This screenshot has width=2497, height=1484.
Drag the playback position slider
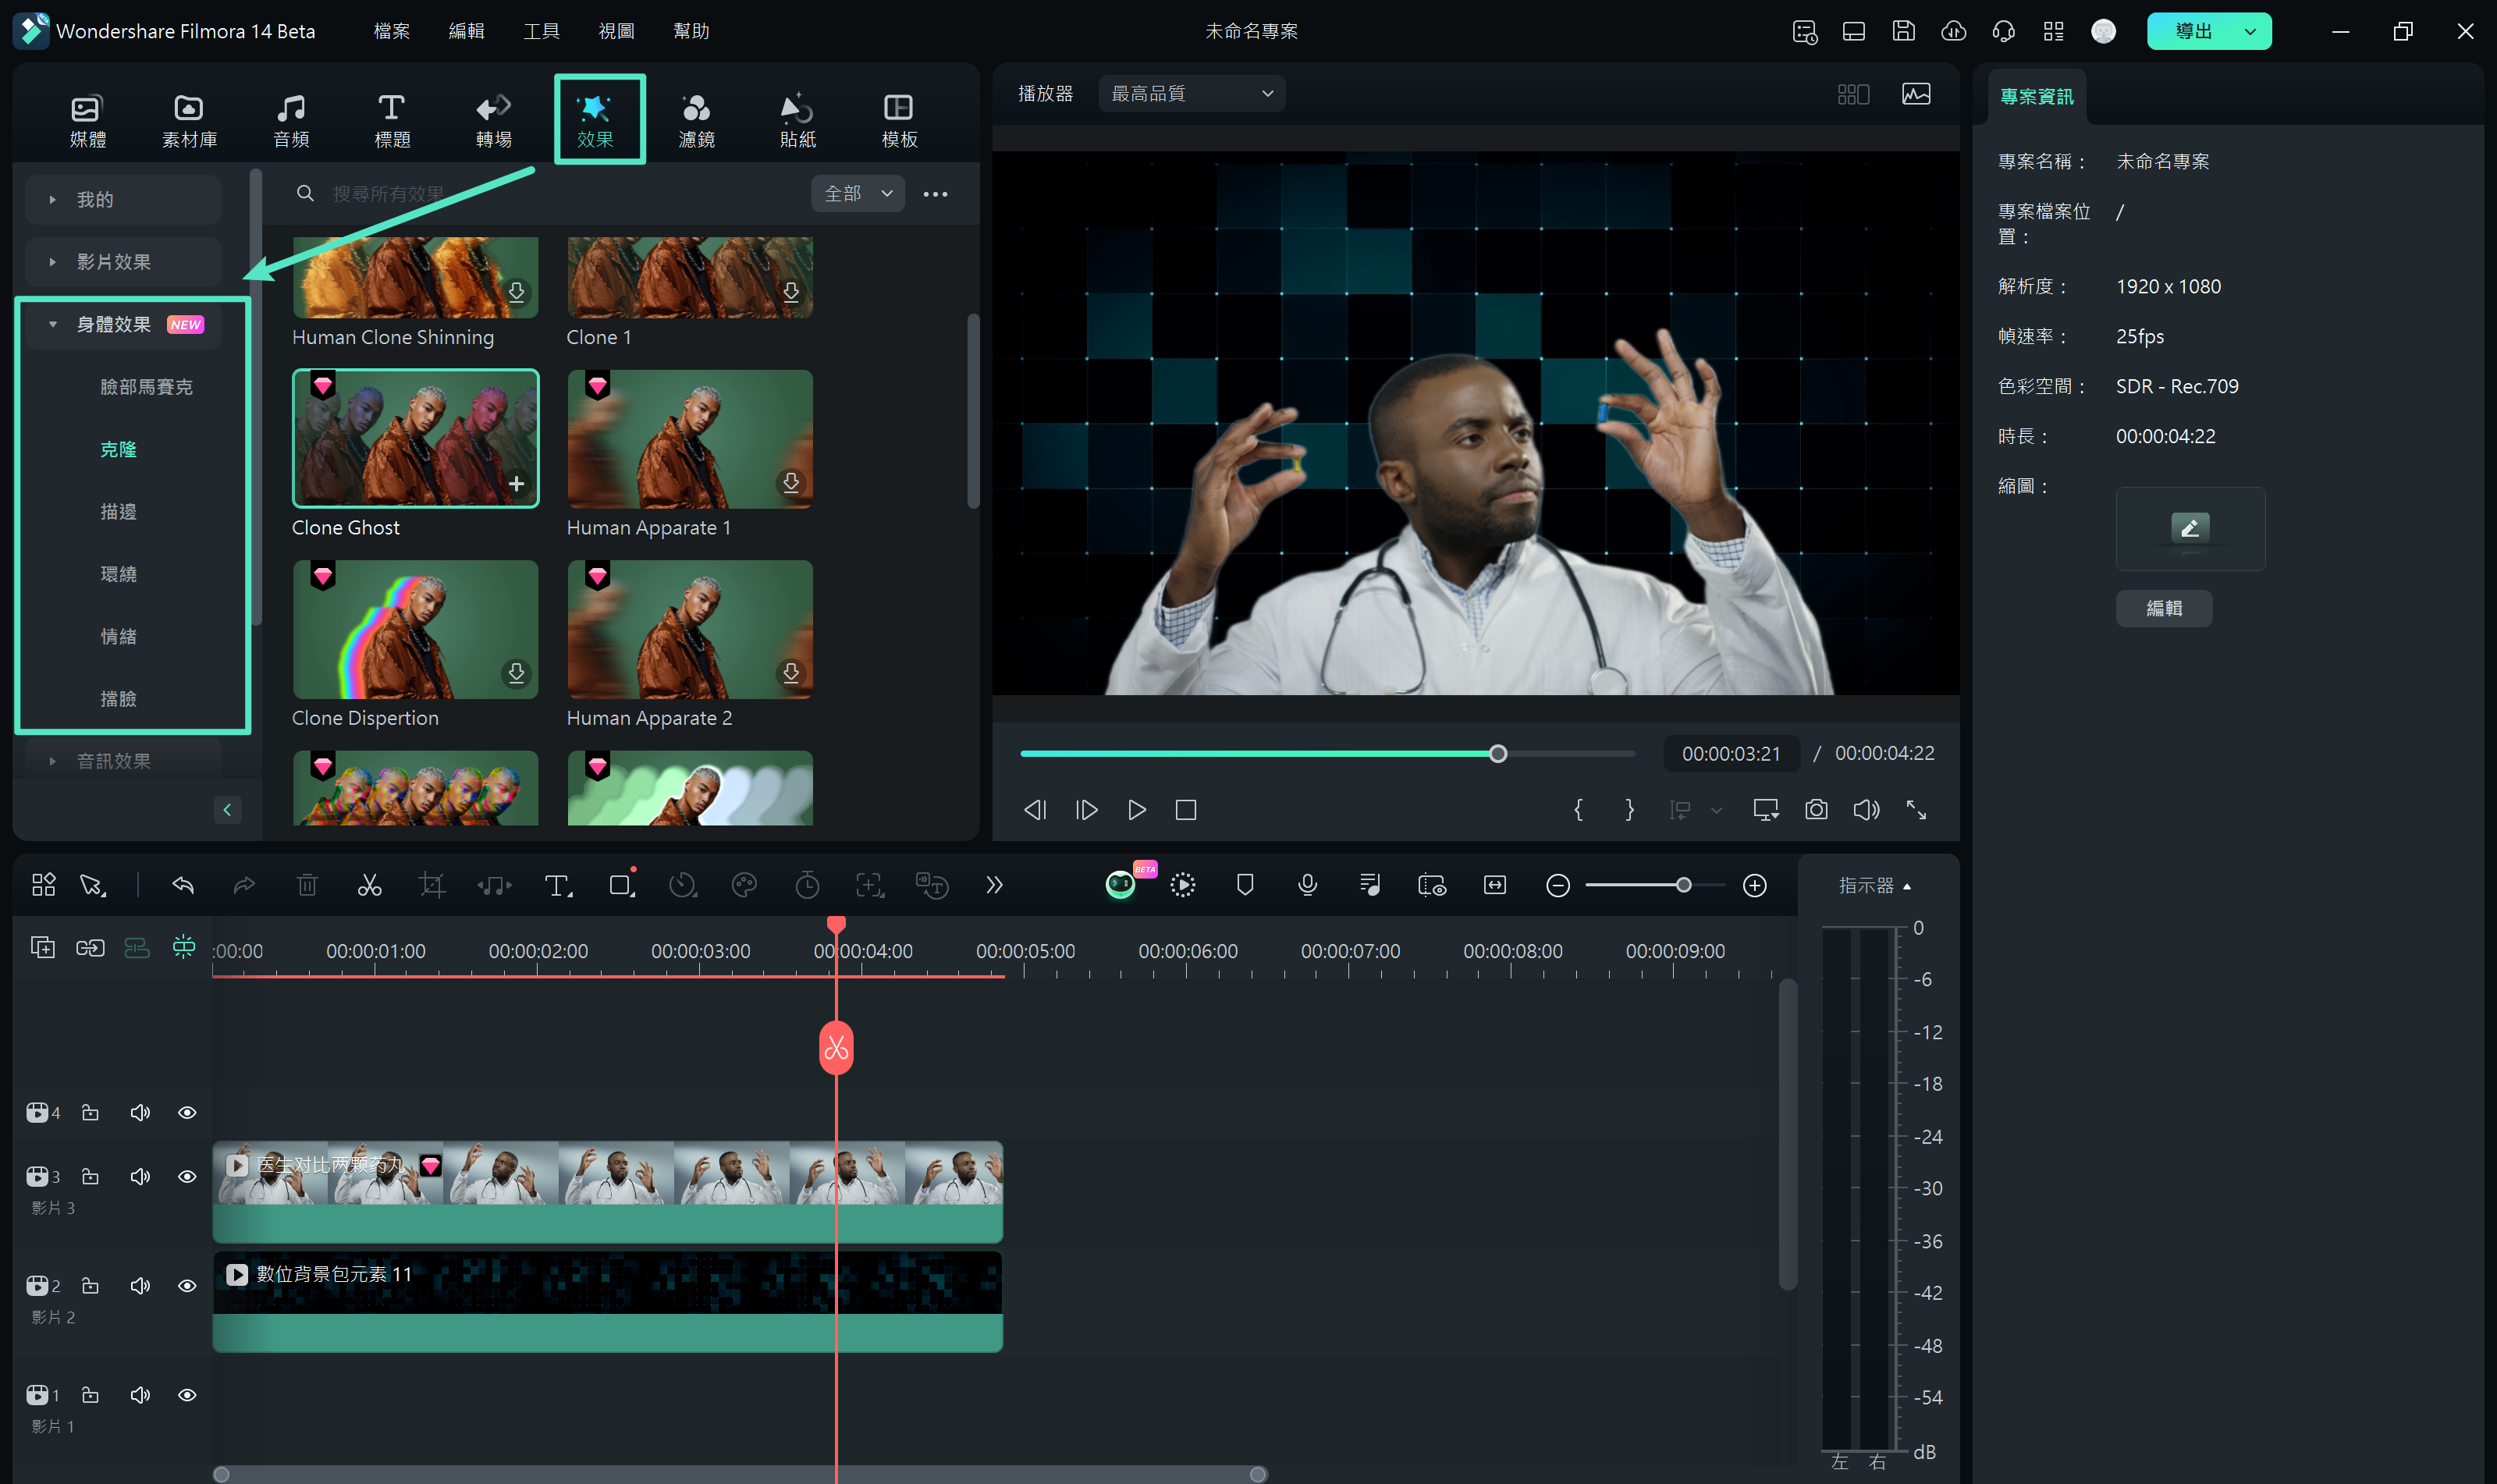coord(1499,753)
